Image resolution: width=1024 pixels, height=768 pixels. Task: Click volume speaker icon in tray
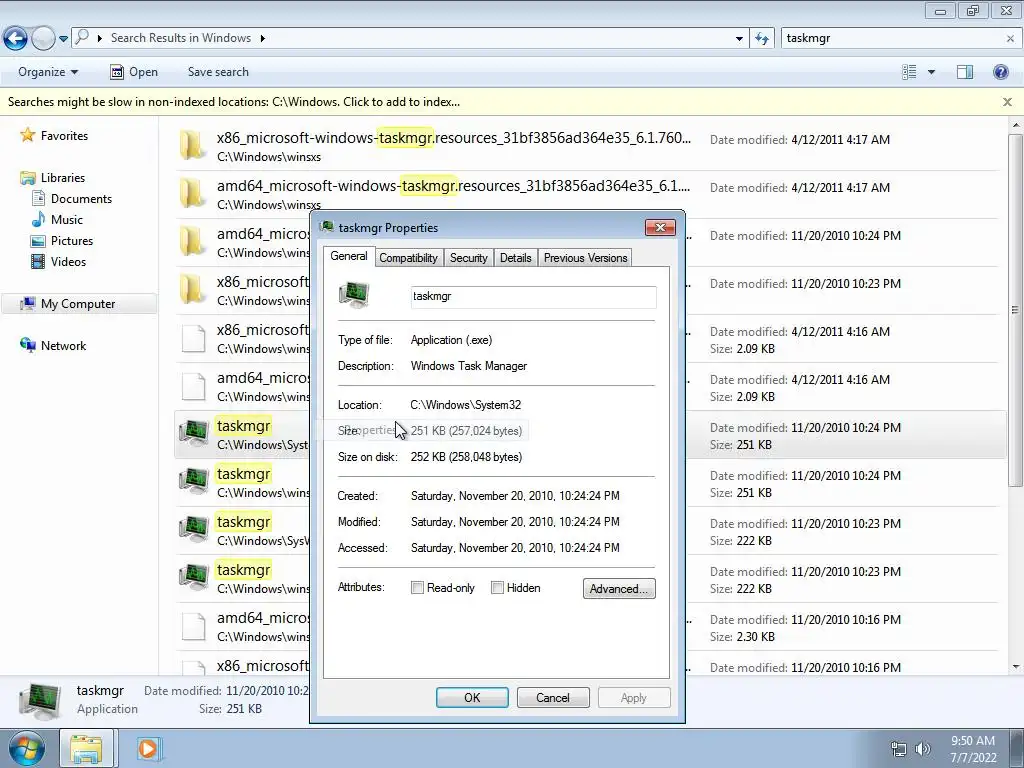click(922, 749)
